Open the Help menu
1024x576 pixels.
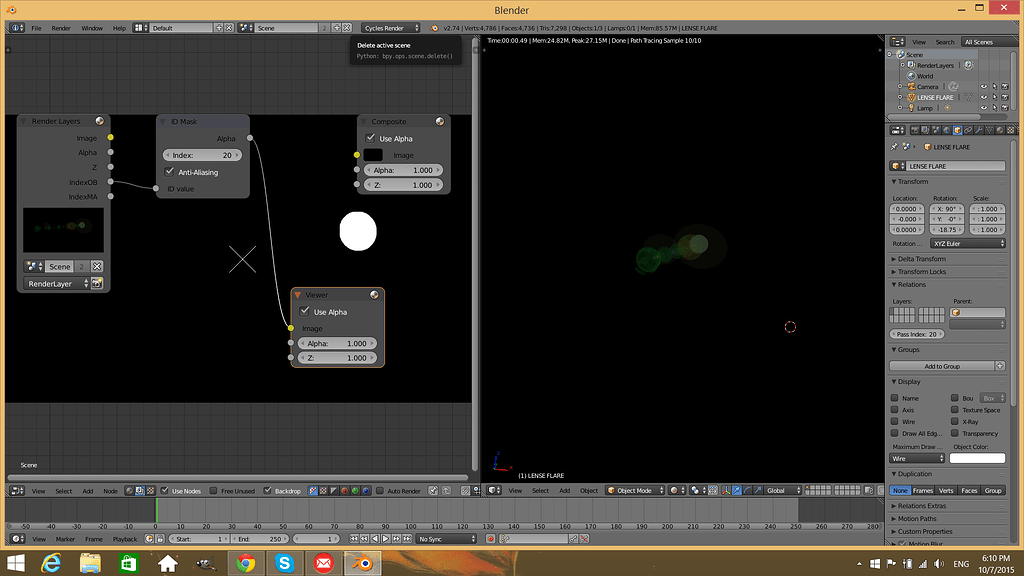(x=119, y=28)
